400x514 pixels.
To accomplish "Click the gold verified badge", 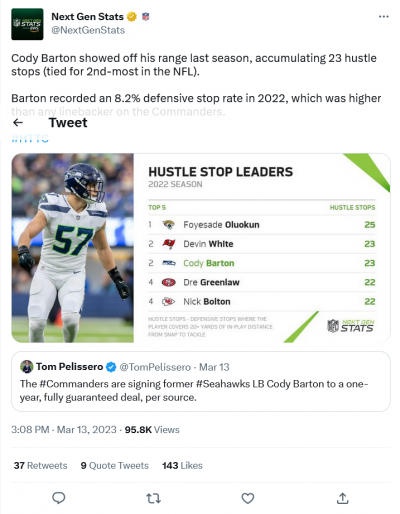I will coord(132,16).
